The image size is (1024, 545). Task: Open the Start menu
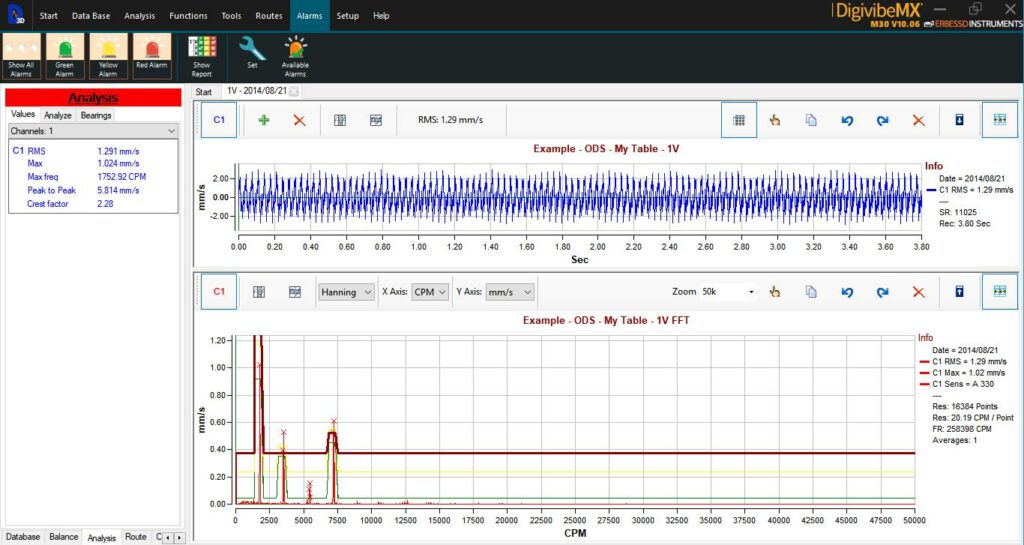point(48,16)
